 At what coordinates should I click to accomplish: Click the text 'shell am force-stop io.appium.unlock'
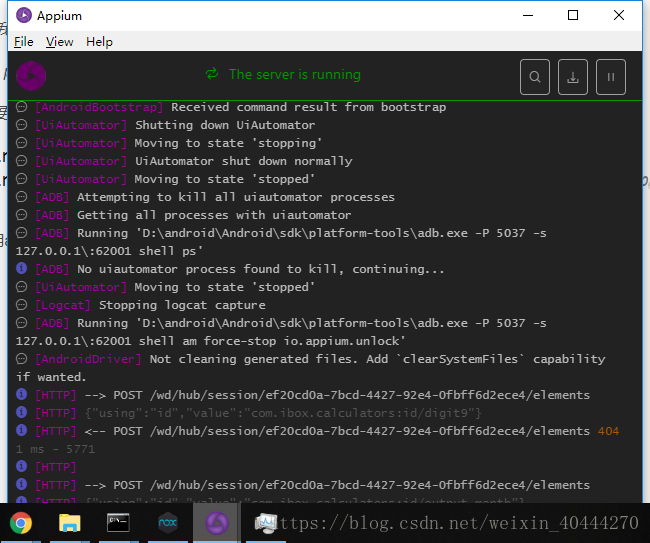click(x=270, y=342)
